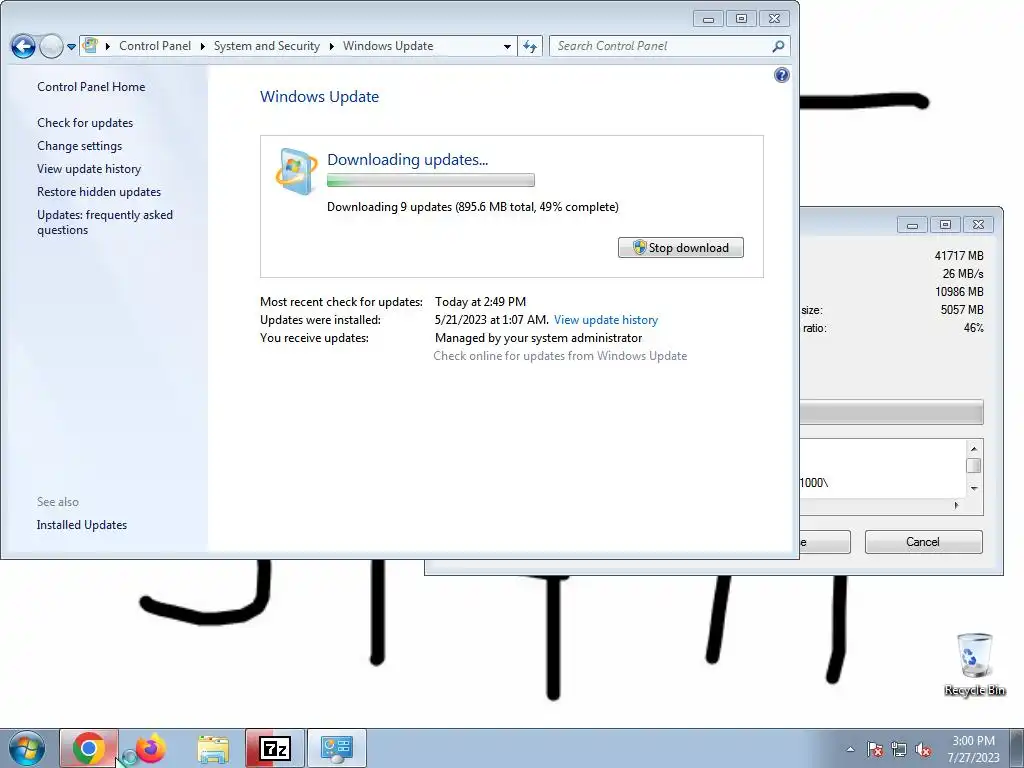The height and width of the screenshot is (768, 1024).
Task: Maximize the 7-Zip progress window
Action: (945, 225)
